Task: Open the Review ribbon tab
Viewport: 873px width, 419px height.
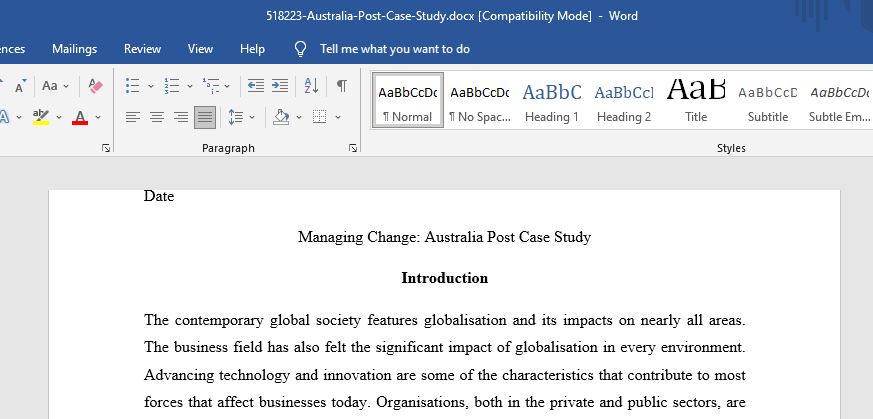Action: tap(143, 49)
